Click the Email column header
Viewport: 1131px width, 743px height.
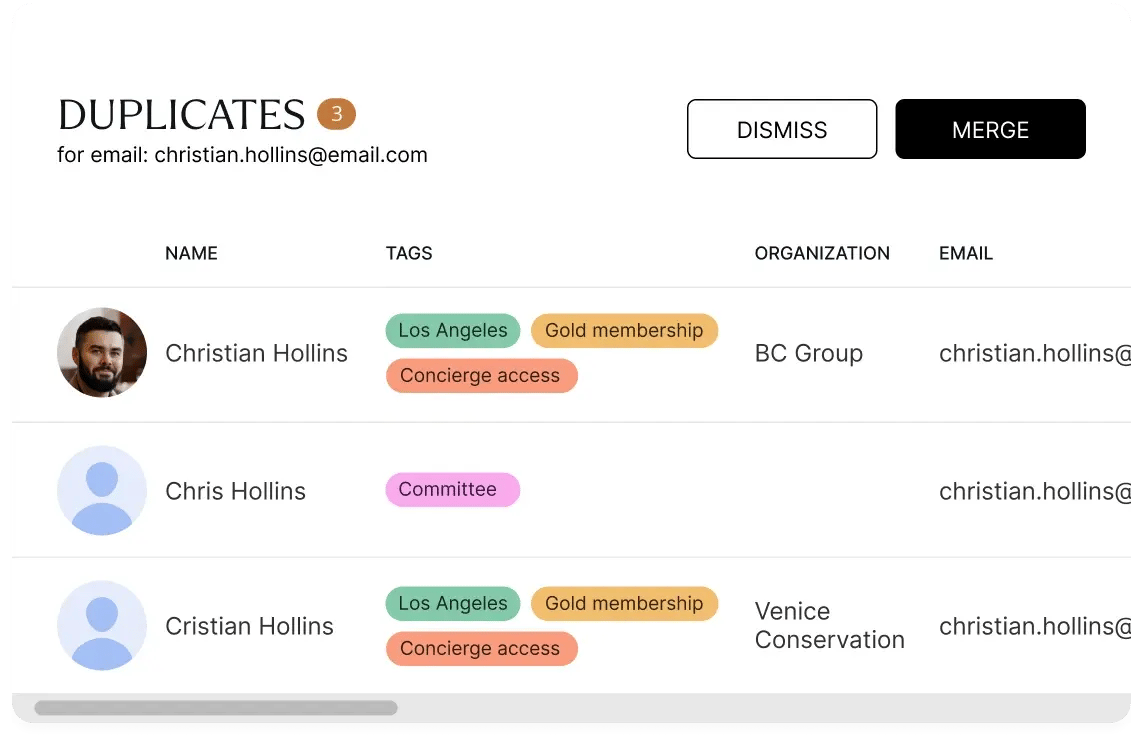point(965,253)
